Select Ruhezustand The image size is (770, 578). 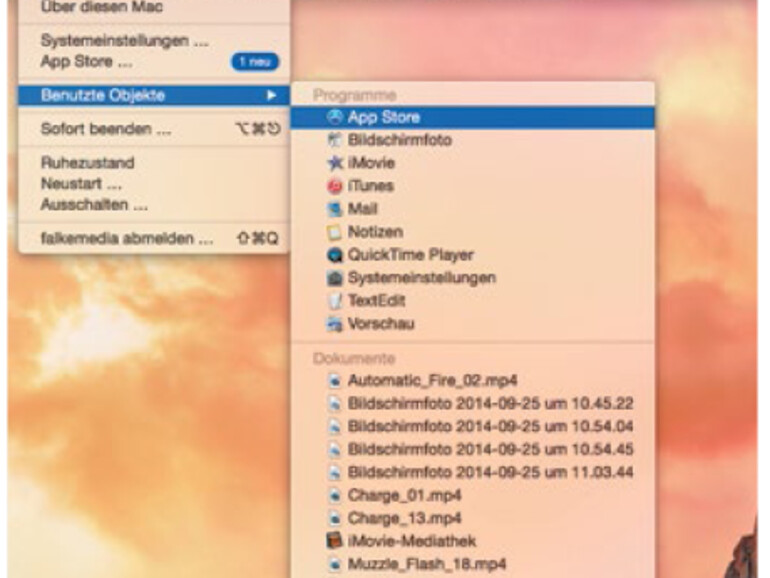(x=154, y=163)
